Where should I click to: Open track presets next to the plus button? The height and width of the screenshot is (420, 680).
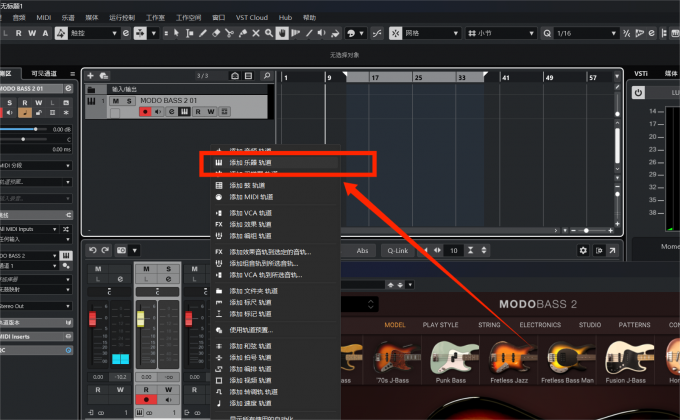(104, 75)
